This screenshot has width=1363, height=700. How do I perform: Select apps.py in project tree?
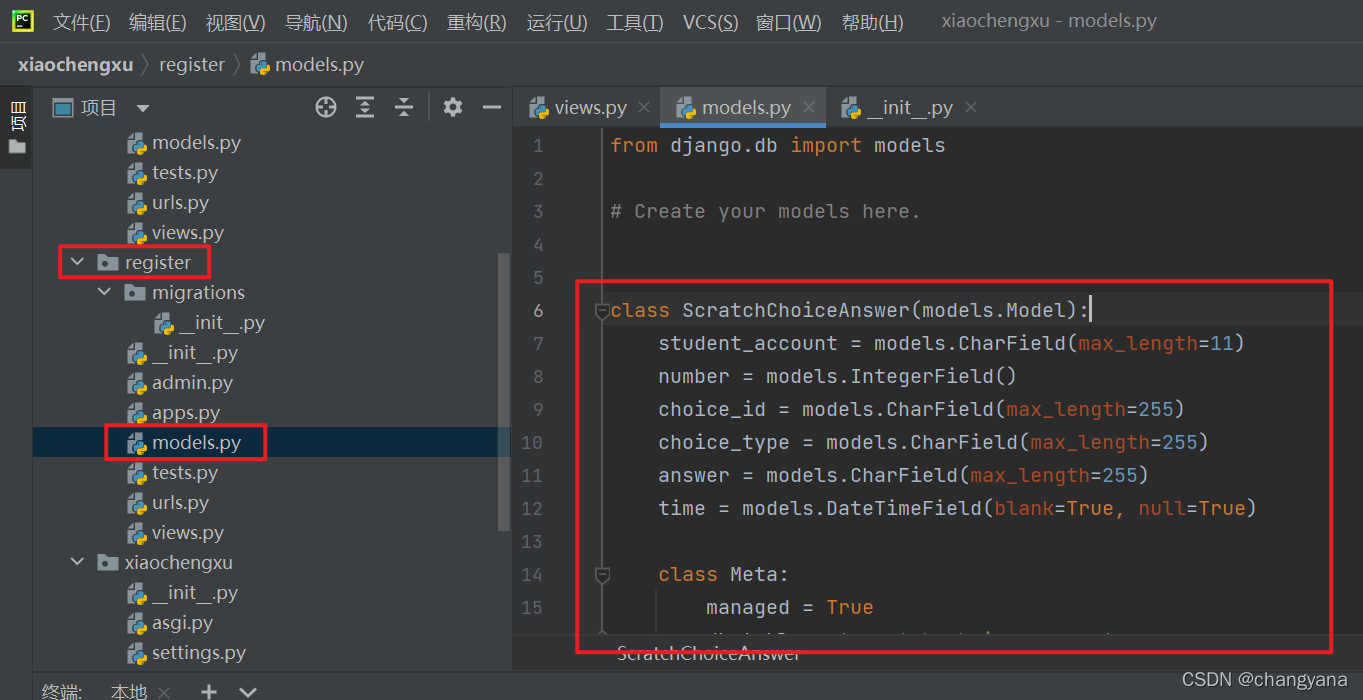coord(186,413)
